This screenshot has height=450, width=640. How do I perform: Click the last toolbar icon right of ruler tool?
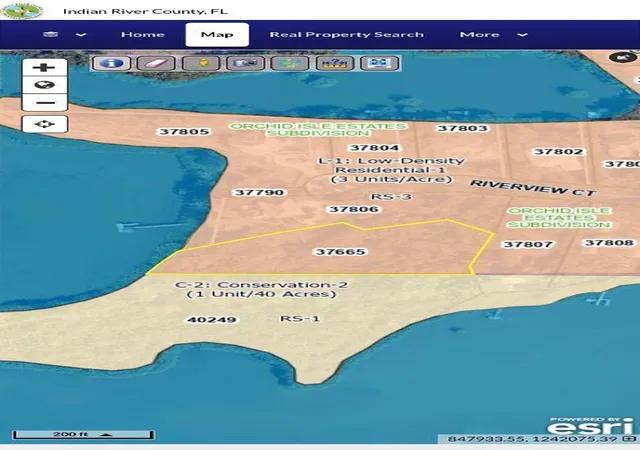pos(380,63)
